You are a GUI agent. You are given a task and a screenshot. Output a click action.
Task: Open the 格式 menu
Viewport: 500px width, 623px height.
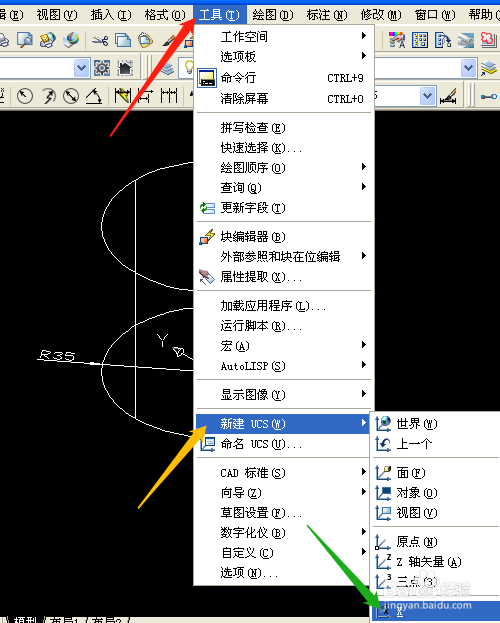click(x=165, y=15)
